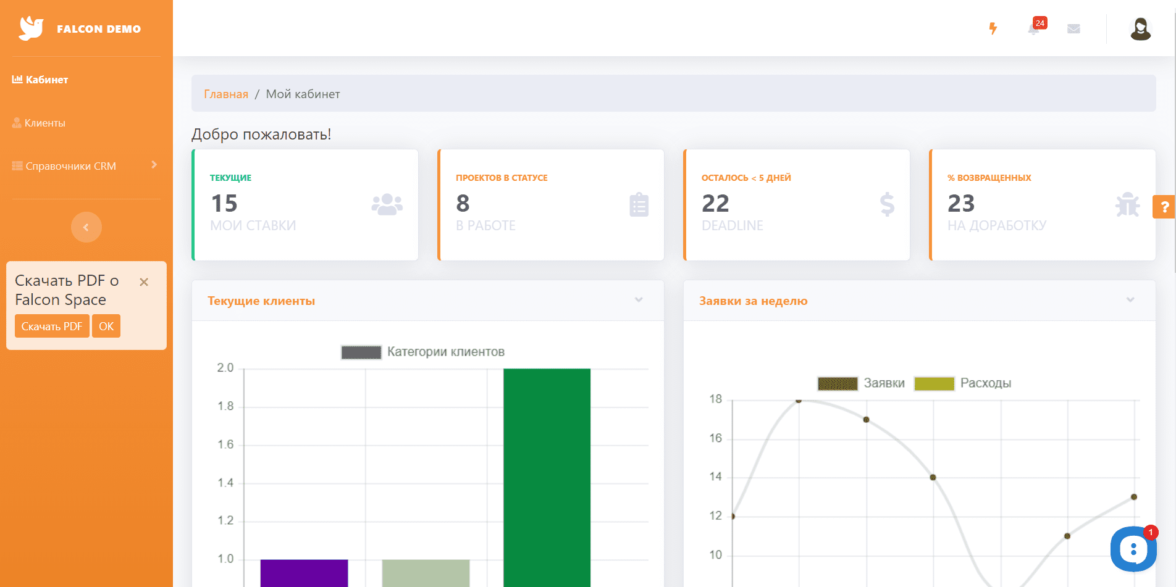Open the user avatar profile menu
Screen dimensions: 1176x587
point(1140,29)
